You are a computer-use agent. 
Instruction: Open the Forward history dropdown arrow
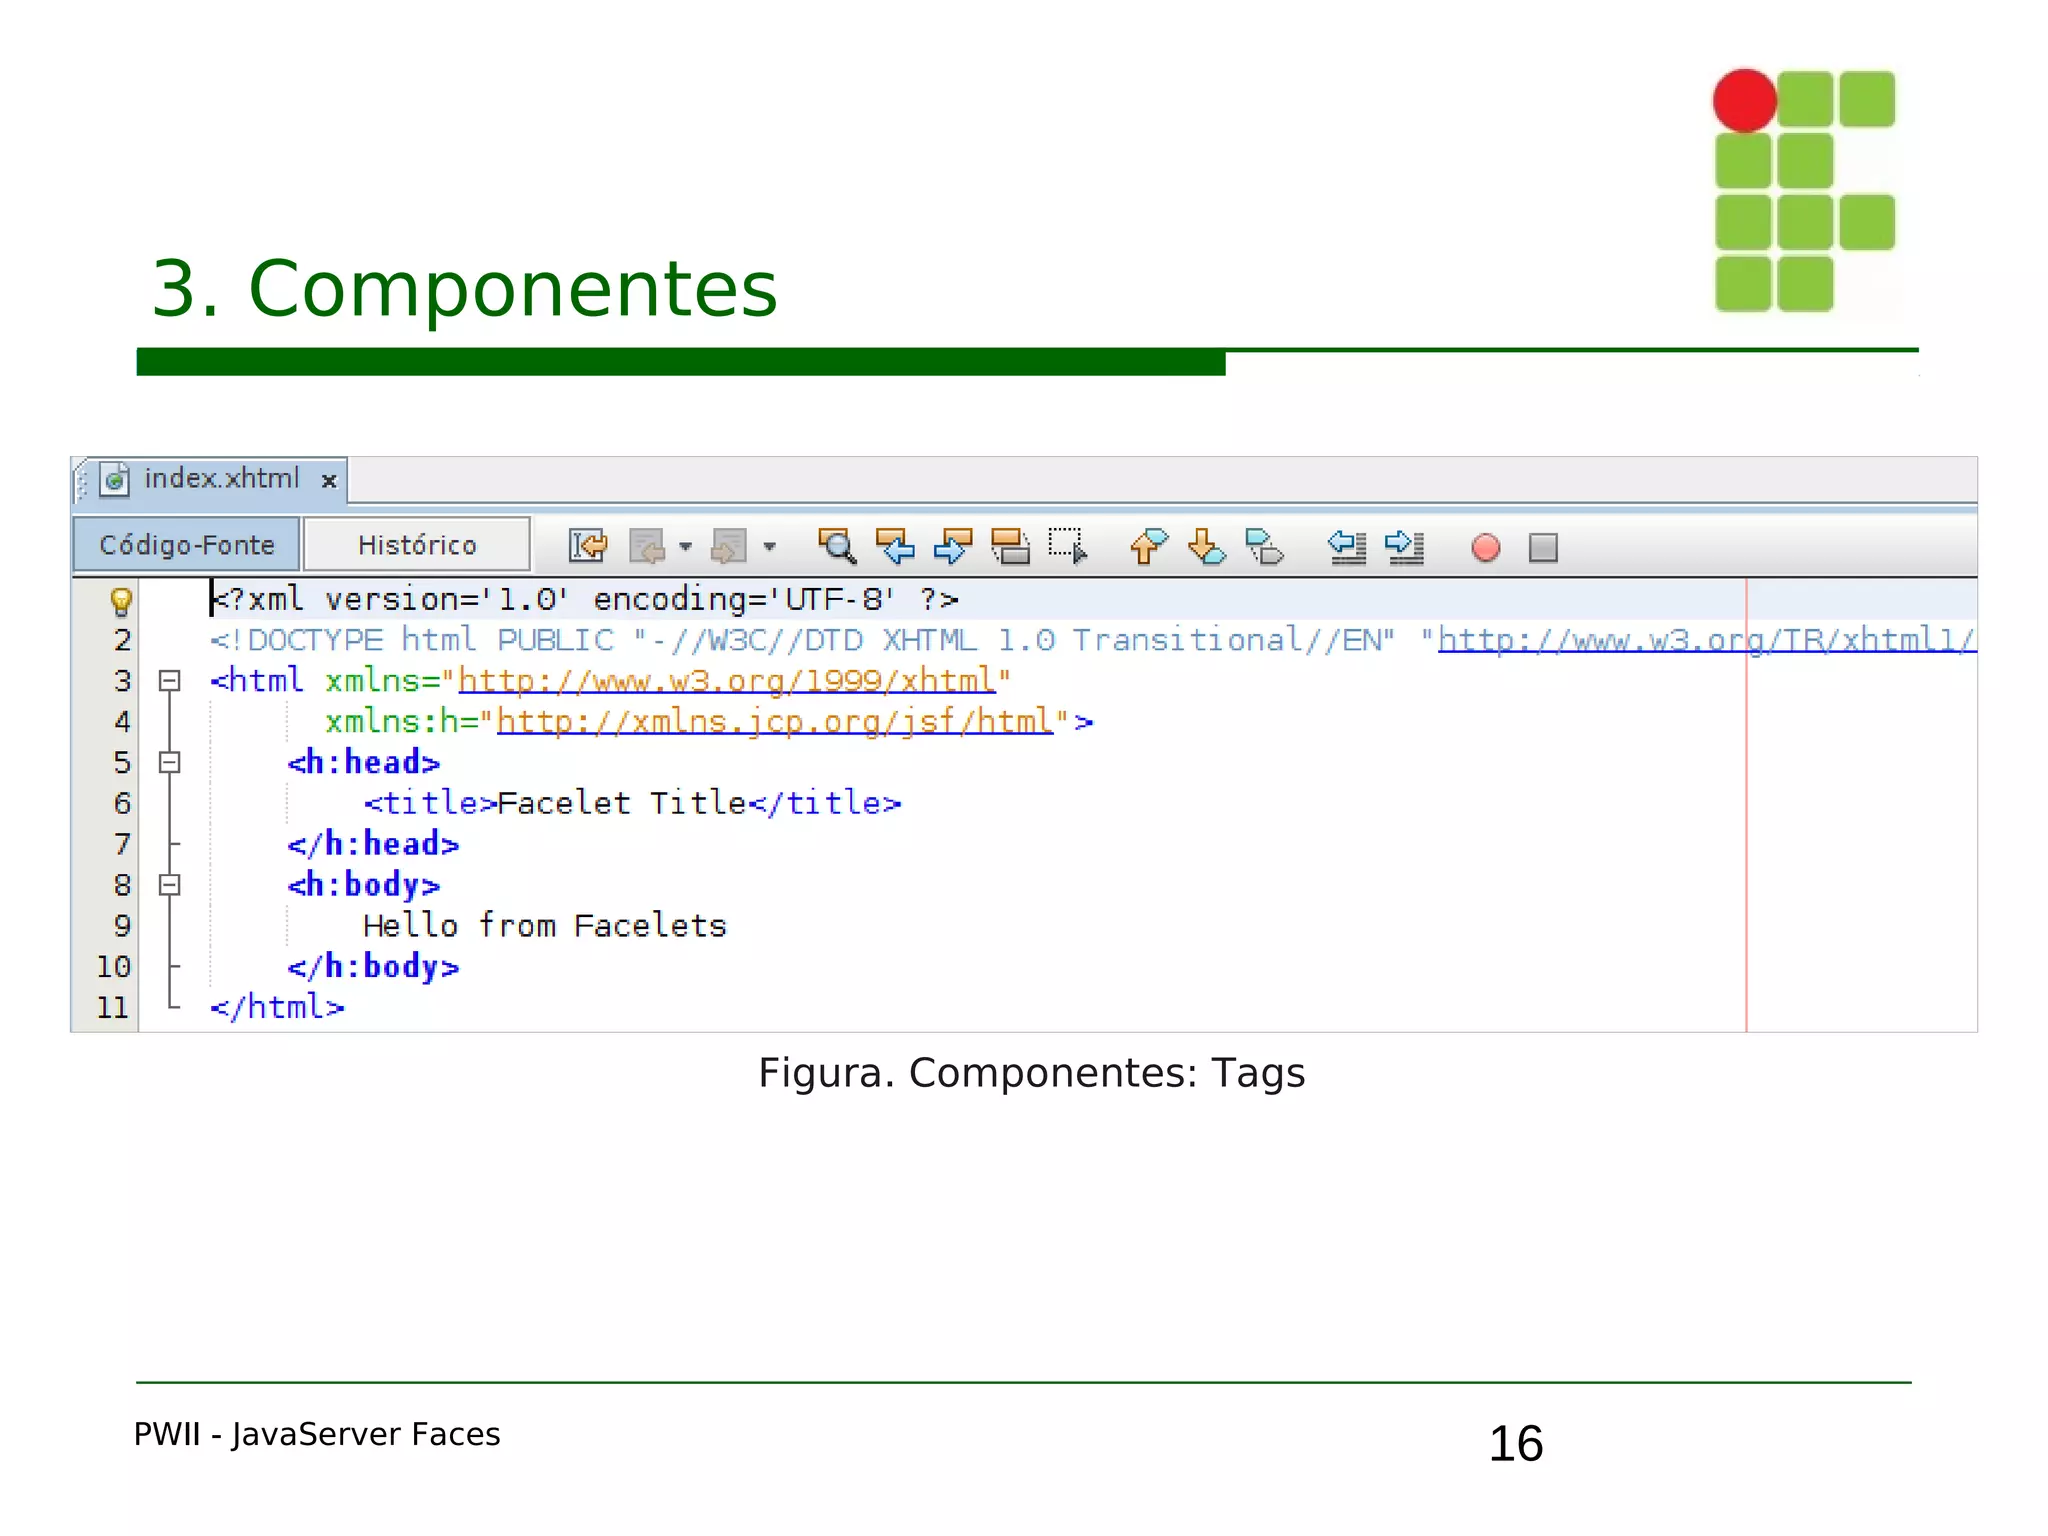pos(769,547)
